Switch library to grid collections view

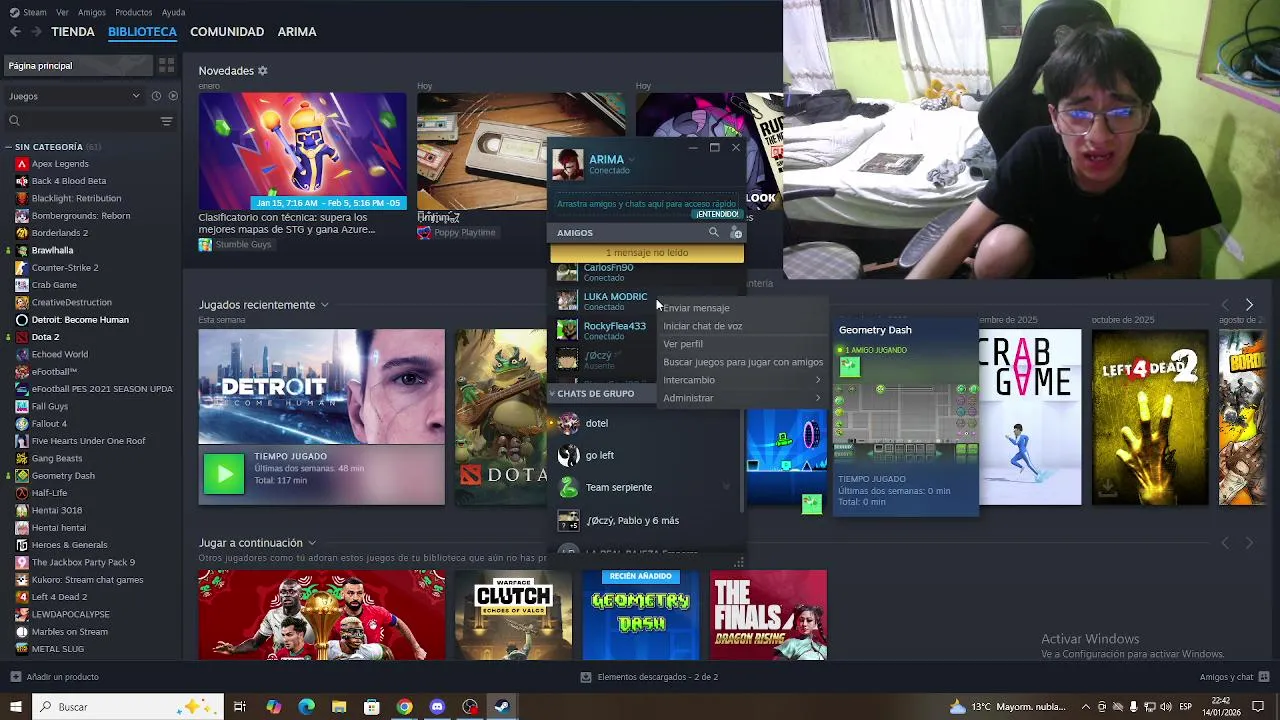(166, 65)
